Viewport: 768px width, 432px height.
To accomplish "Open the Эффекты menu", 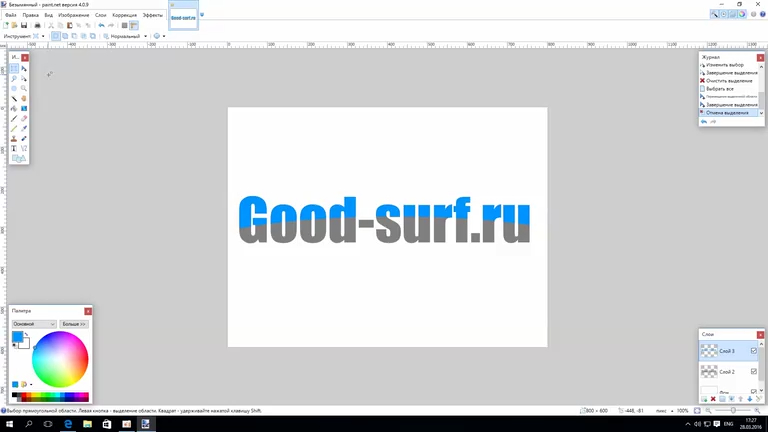I will (153, 15).
